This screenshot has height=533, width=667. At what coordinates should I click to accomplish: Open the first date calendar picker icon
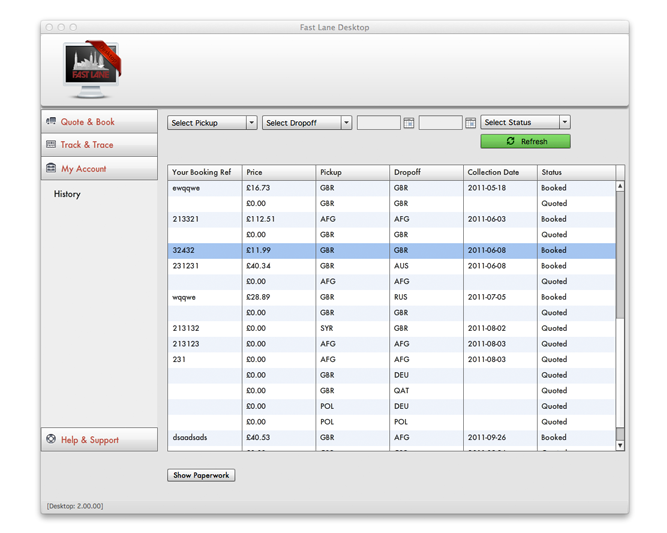[x=409, y=123]
